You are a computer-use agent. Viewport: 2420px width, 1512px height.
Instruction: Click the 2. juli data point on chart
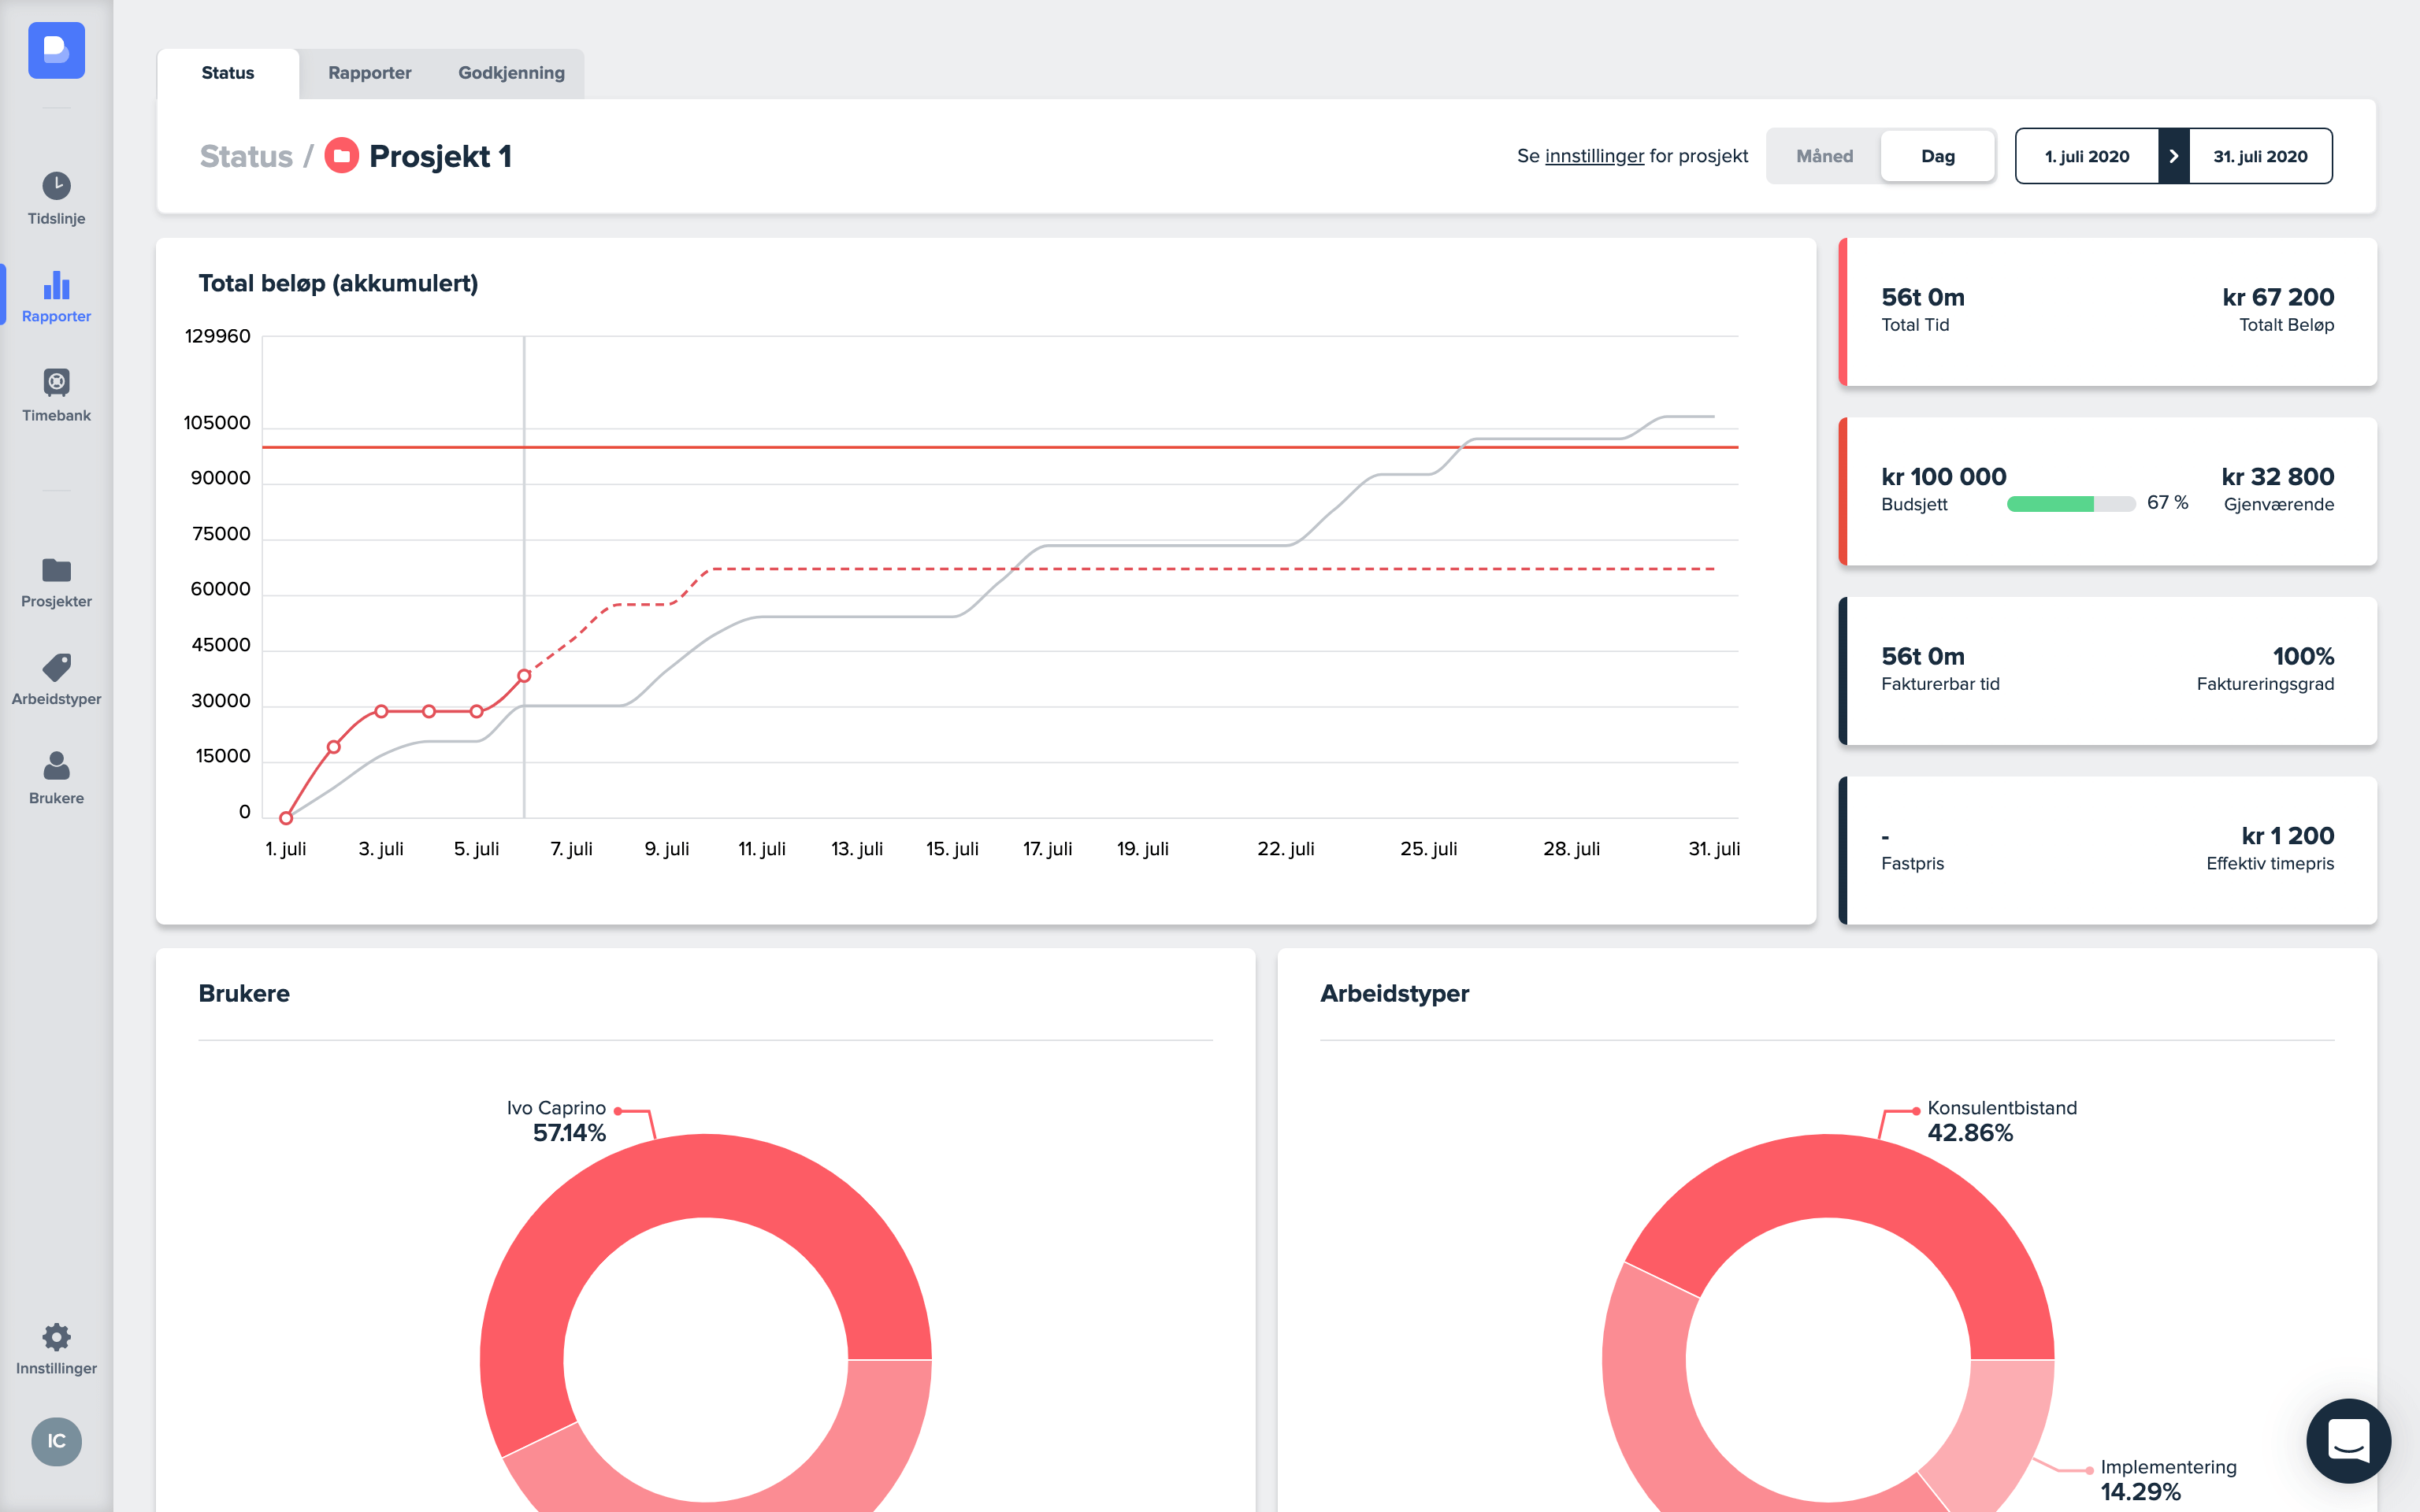tap(334, 747)
